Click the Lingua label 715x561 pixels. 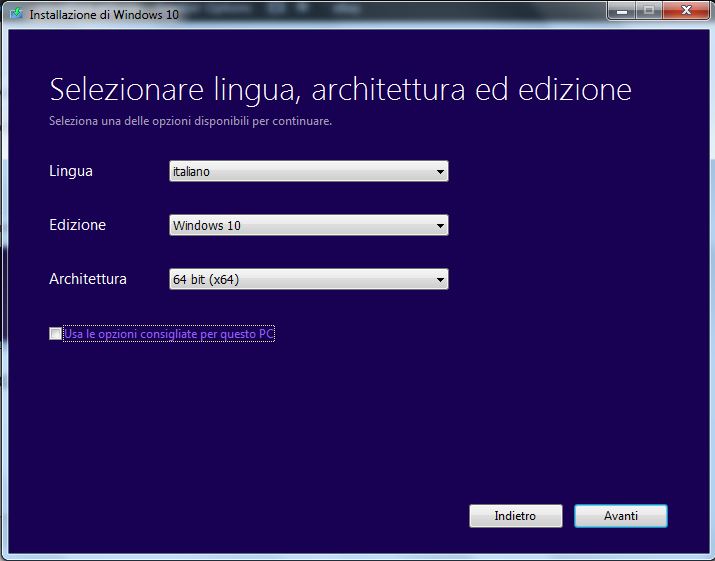click(x=71, y=171)
